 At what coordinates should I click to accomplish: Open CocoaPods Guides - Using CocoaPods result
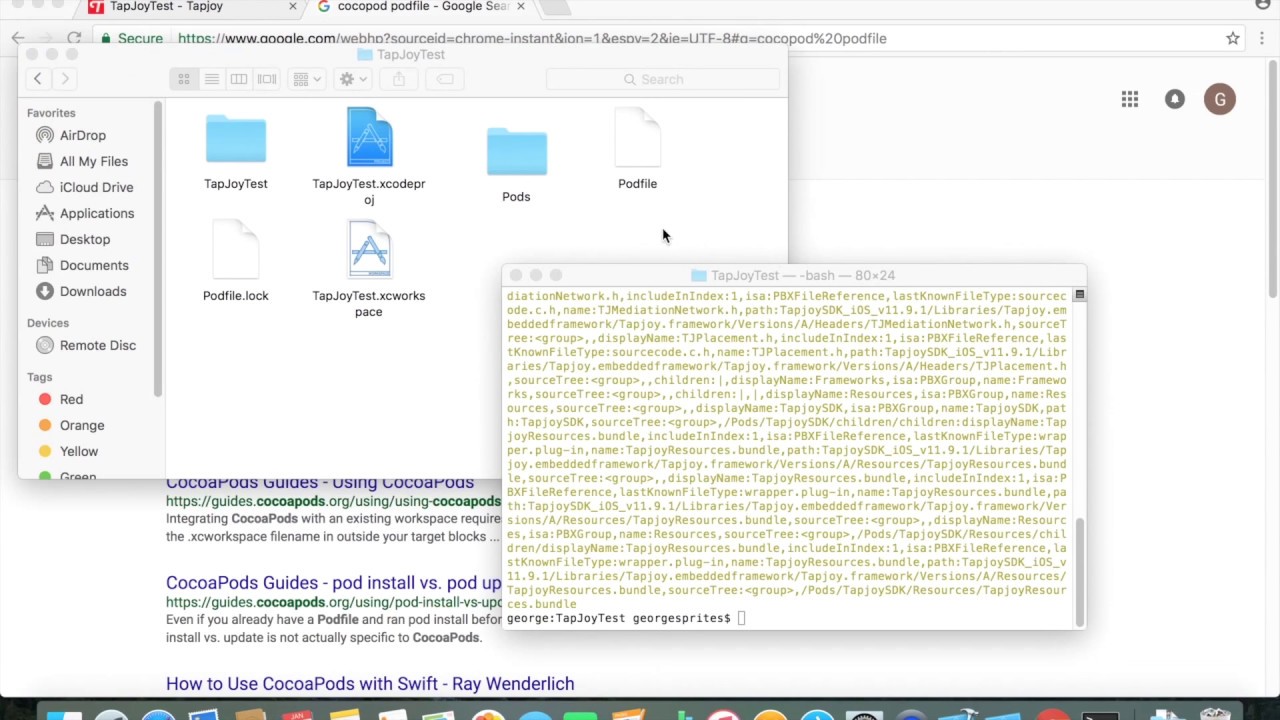[x=320, y=483]
